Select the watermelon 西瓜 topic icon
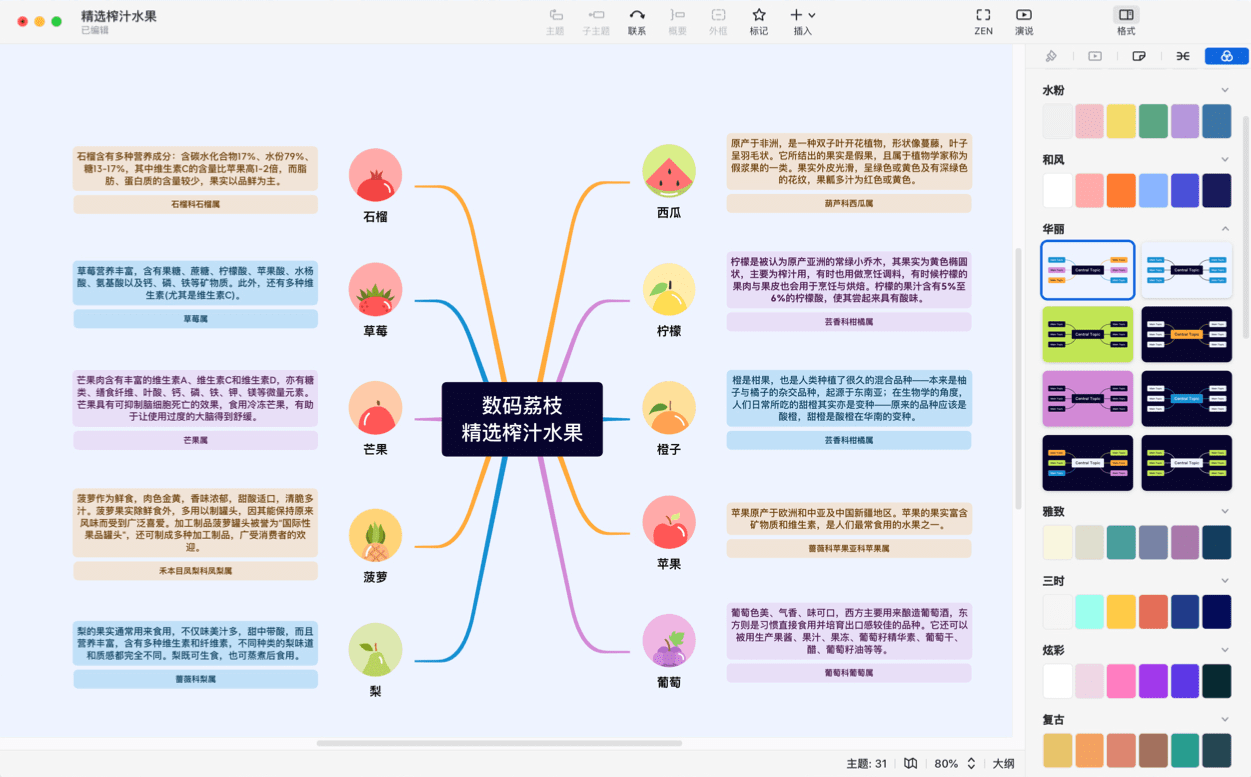The image size is (1251, 777). [669, 171]
